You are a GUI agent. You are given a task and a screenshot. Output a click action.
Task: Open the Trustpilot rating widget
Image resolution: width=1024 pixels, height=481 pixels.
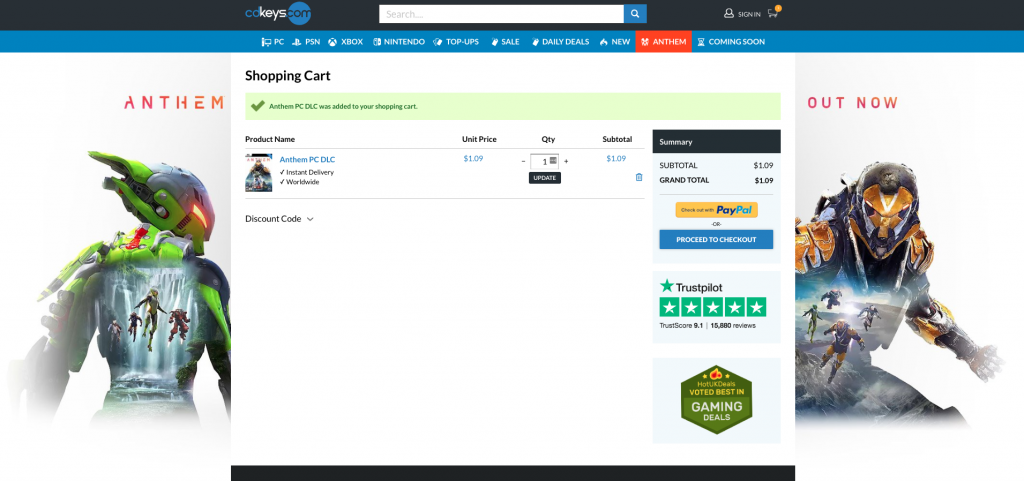click(716, 307)
